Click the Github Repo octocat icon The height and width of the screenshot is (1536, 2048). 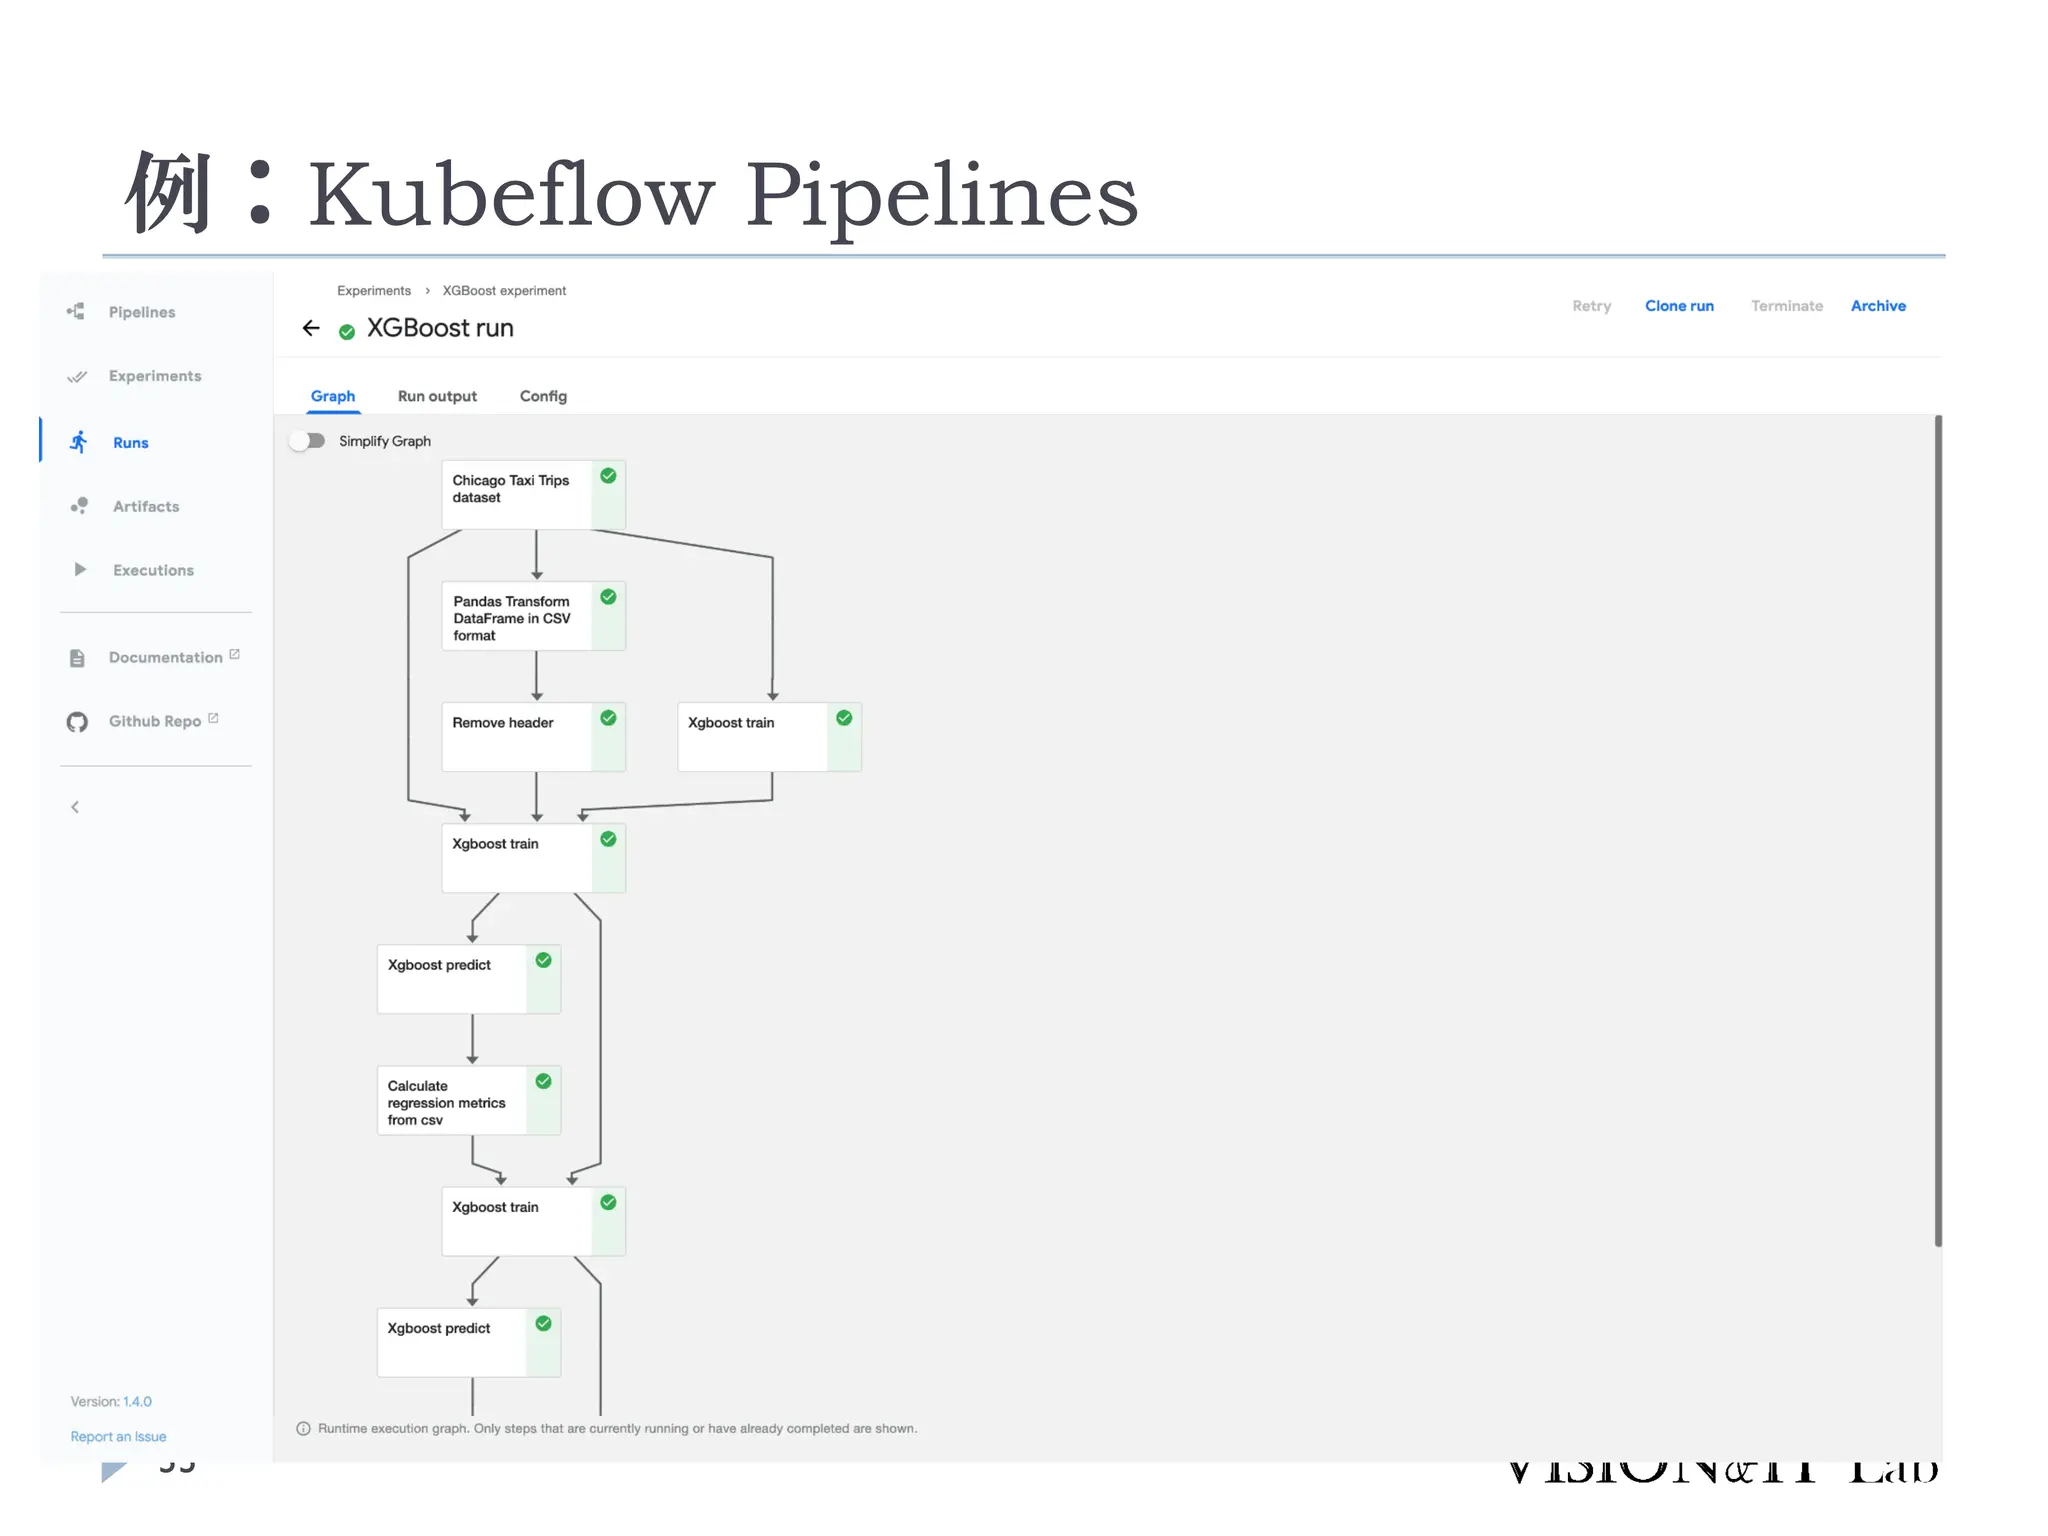click(77, 722)
